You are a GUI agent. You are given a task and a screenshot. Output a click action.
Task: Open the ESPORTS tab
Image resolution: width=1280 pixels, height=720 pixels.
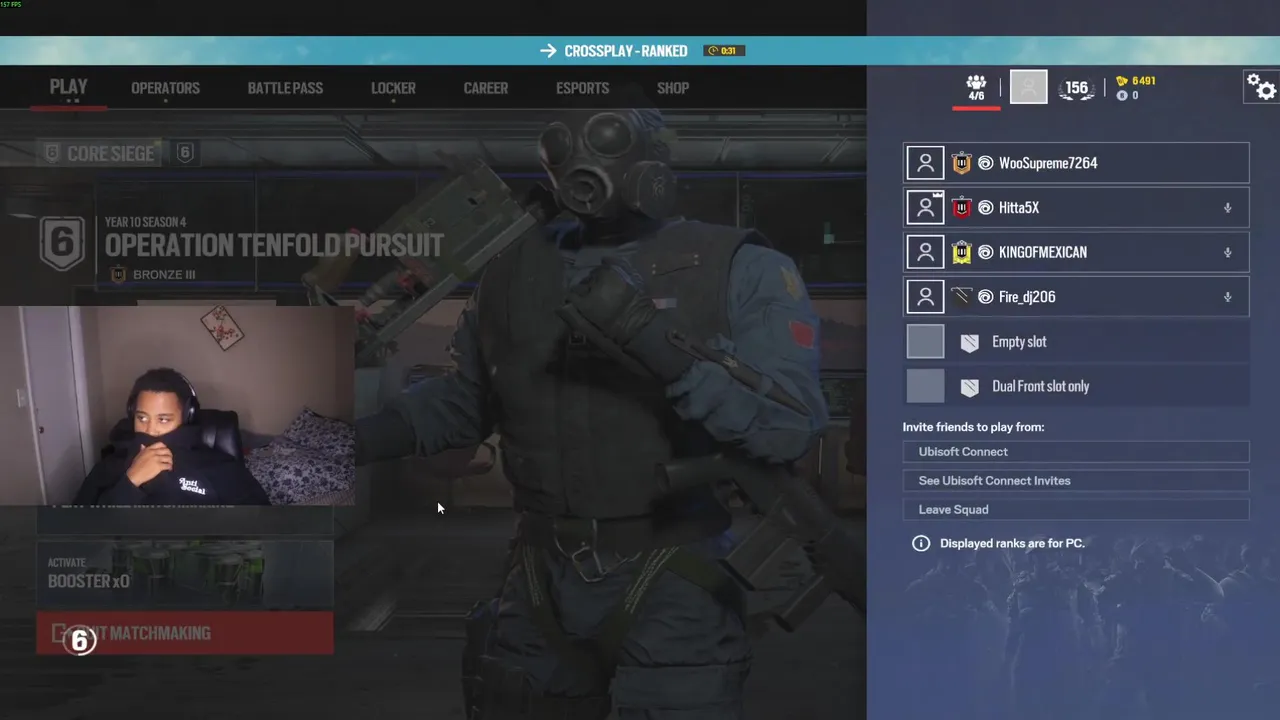(x=582, y=88)
